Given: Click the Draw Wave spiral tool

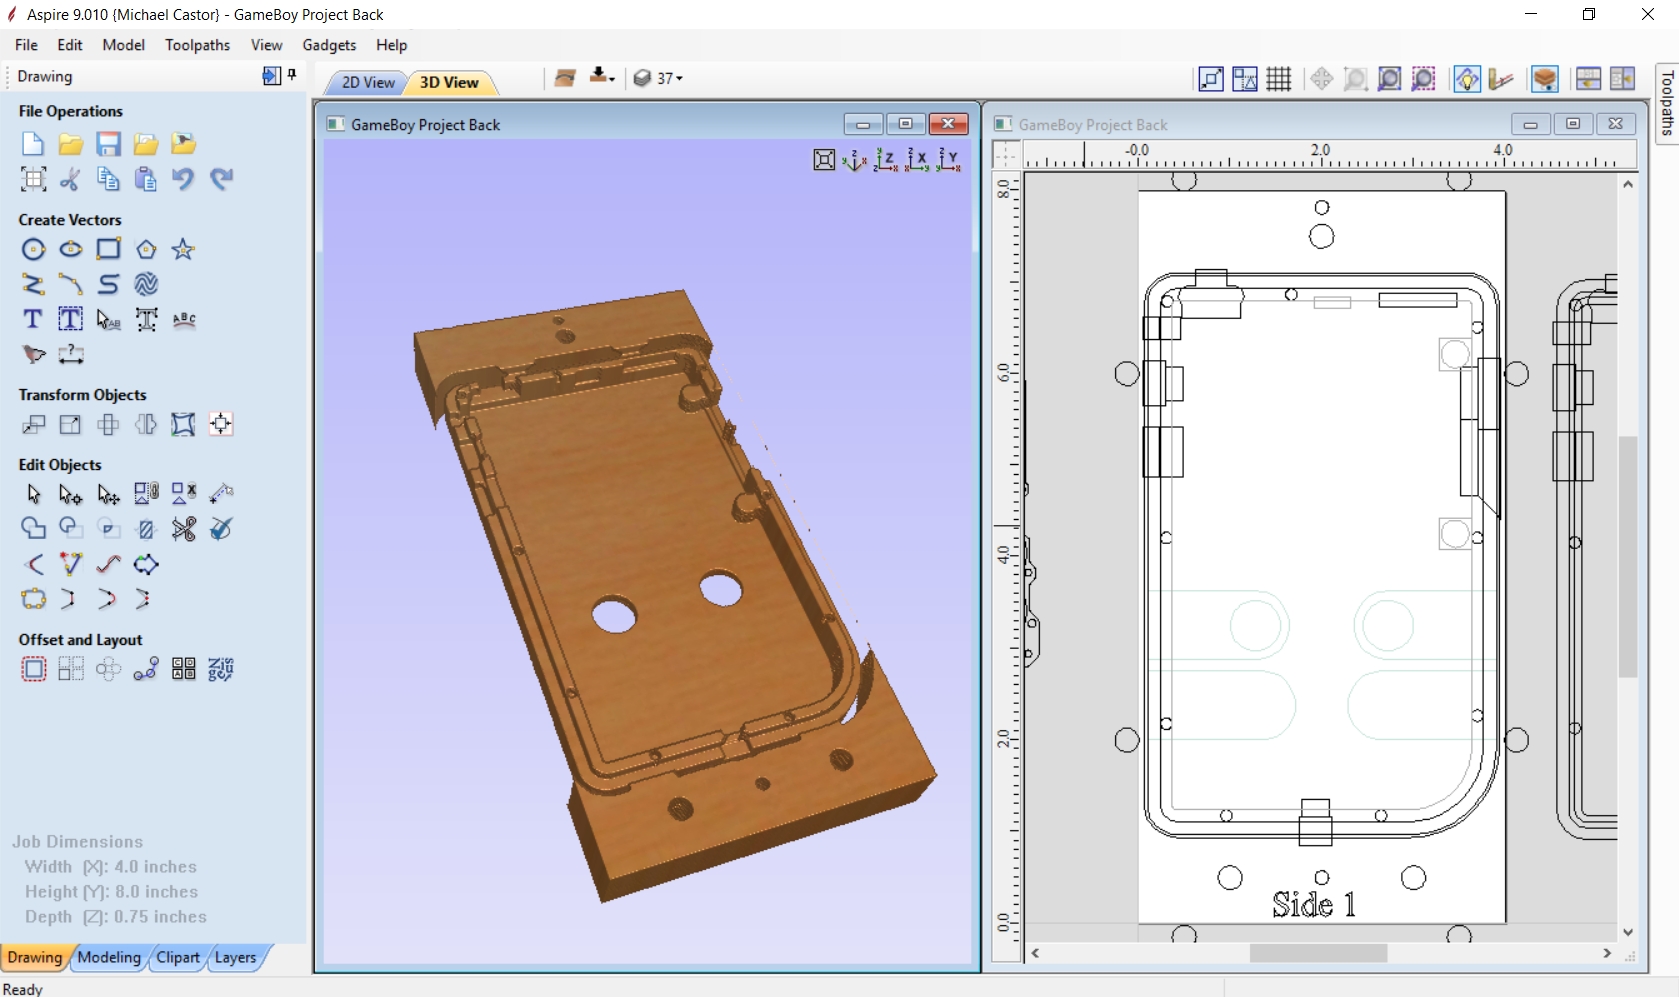Looking at the screenshot, I should tap(146, 284).
